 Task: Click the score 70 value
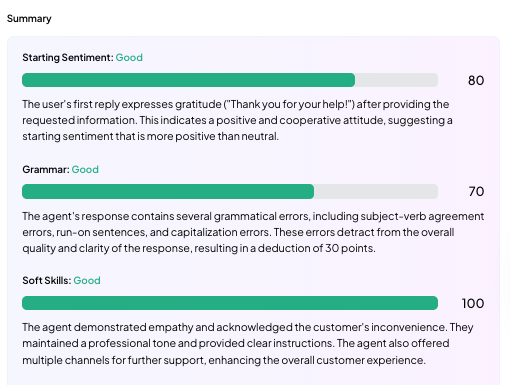476,192
